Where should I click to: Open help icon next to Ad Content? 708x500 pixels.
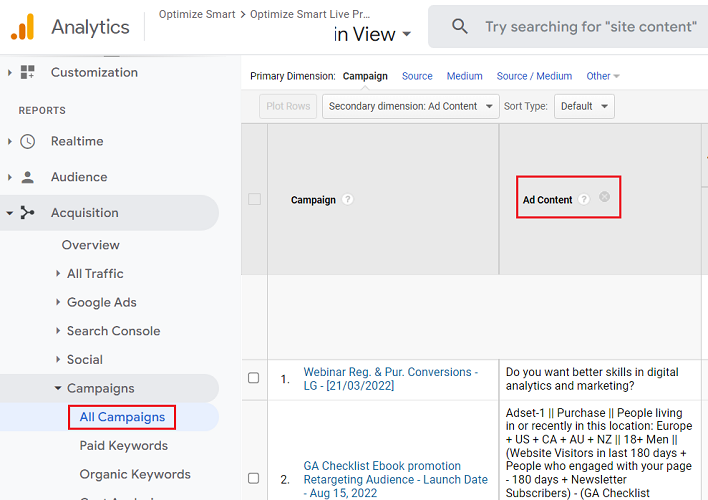tap(584, 199)
